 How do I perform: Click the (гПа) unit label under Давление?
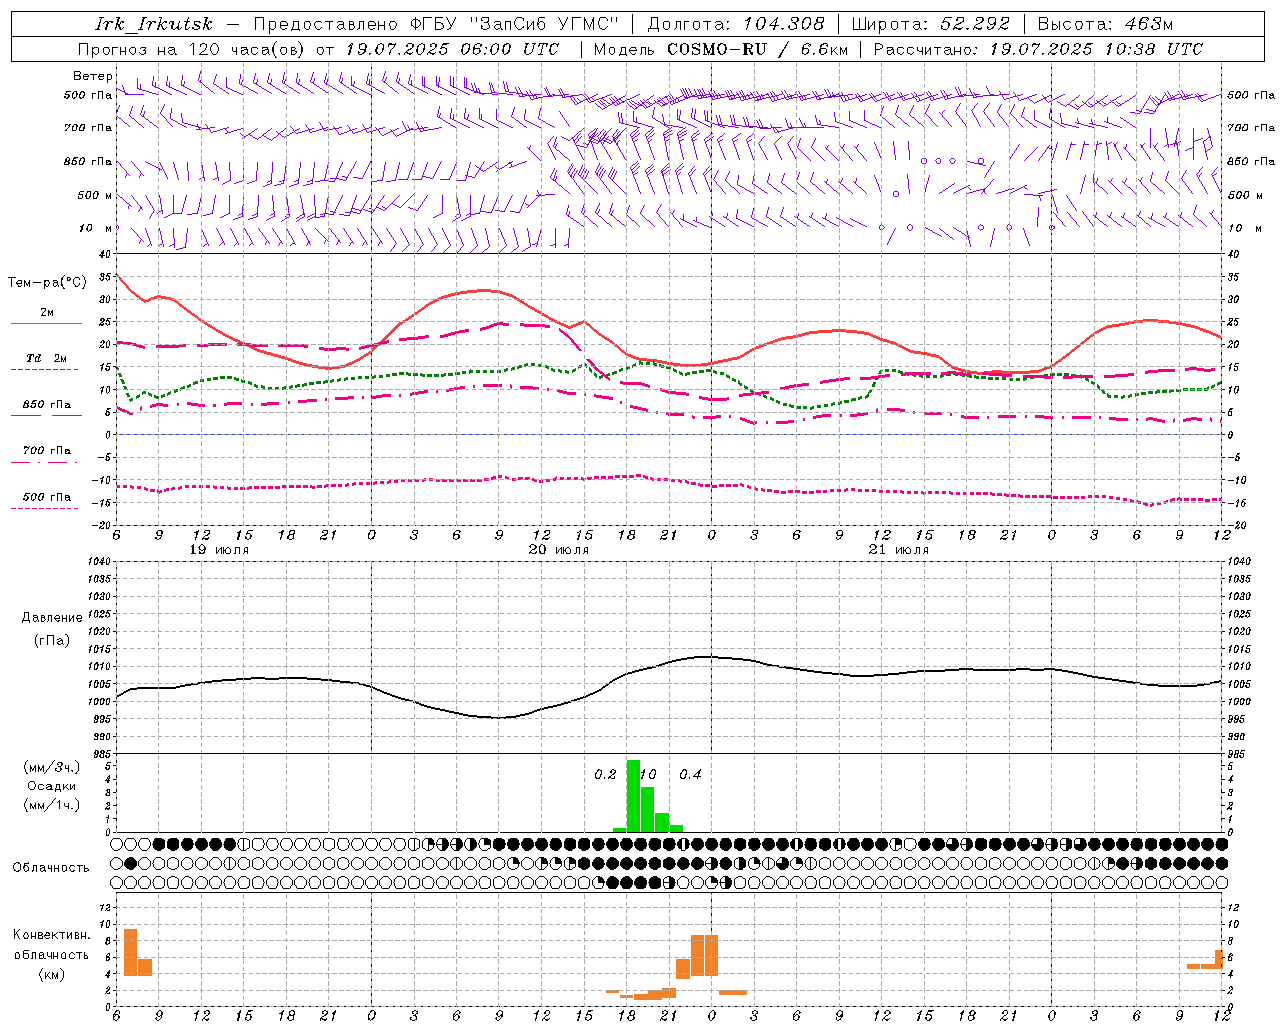click(x=52, y=640)
